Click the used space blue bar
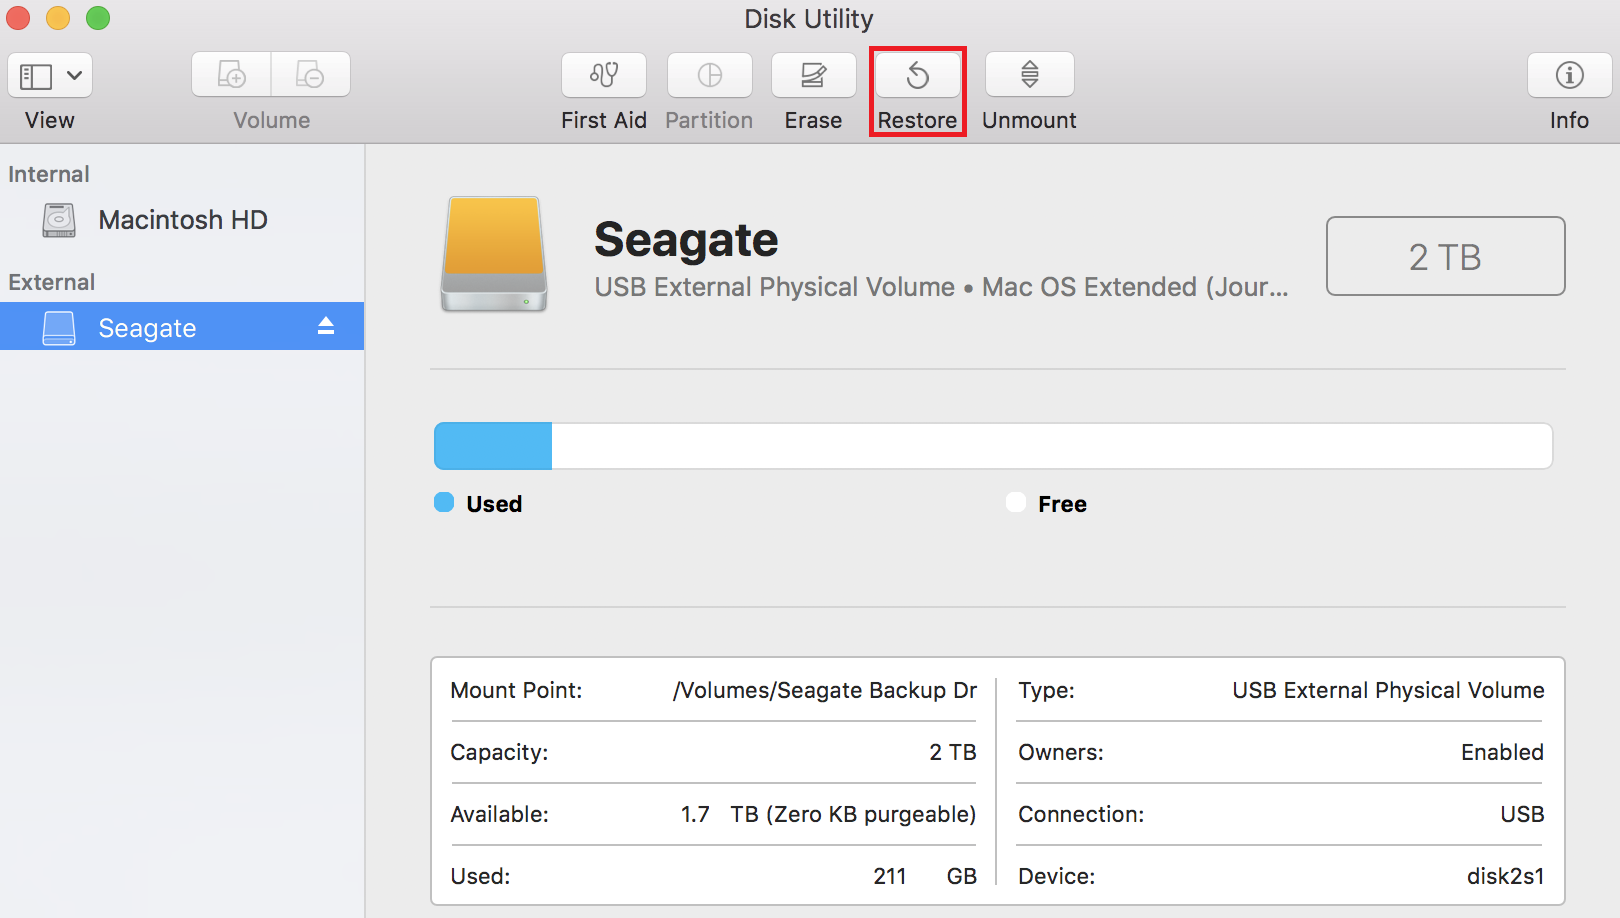 (x=493, y=446)
